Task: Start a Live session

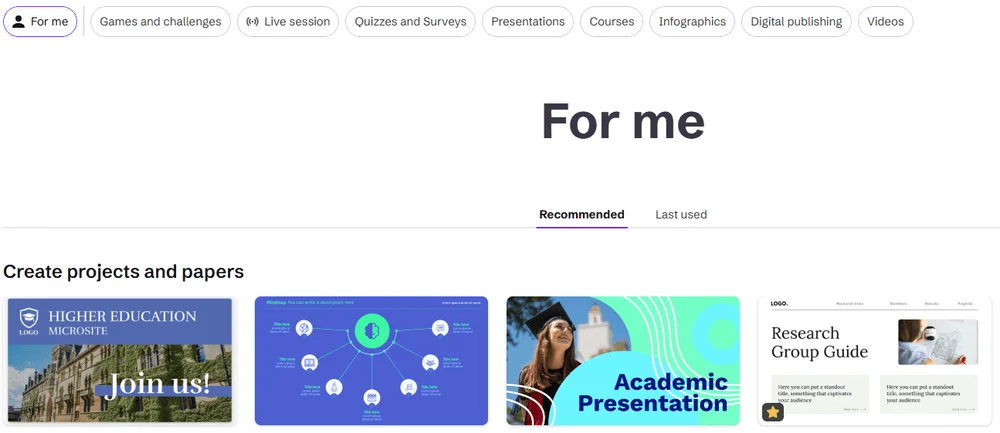Action: (288, 21)
